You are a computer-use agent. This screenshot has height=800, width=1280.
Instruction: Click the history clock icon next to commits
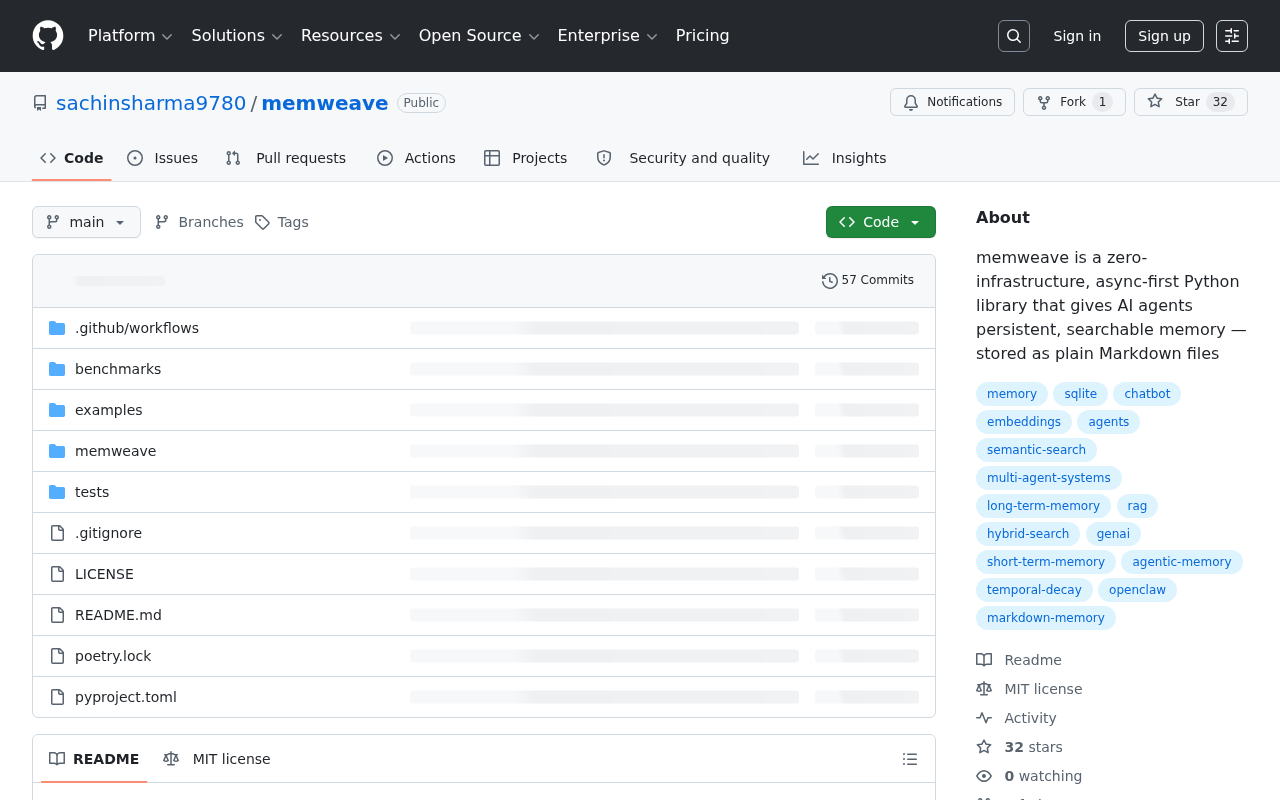click(x=830, y=281)
